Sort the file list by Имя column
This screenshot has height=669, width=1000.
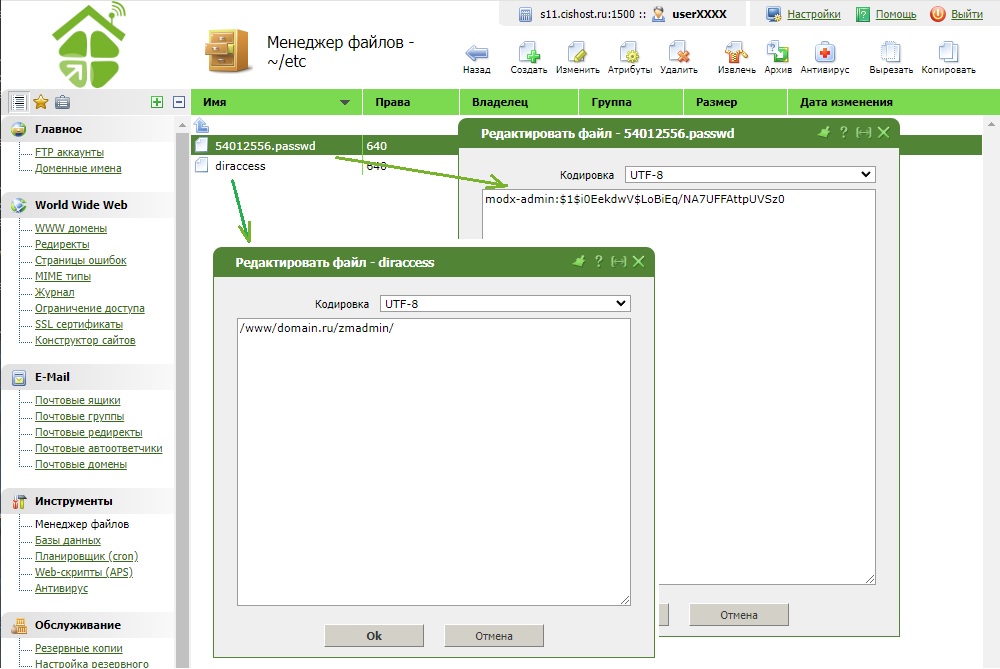[275, 102]
